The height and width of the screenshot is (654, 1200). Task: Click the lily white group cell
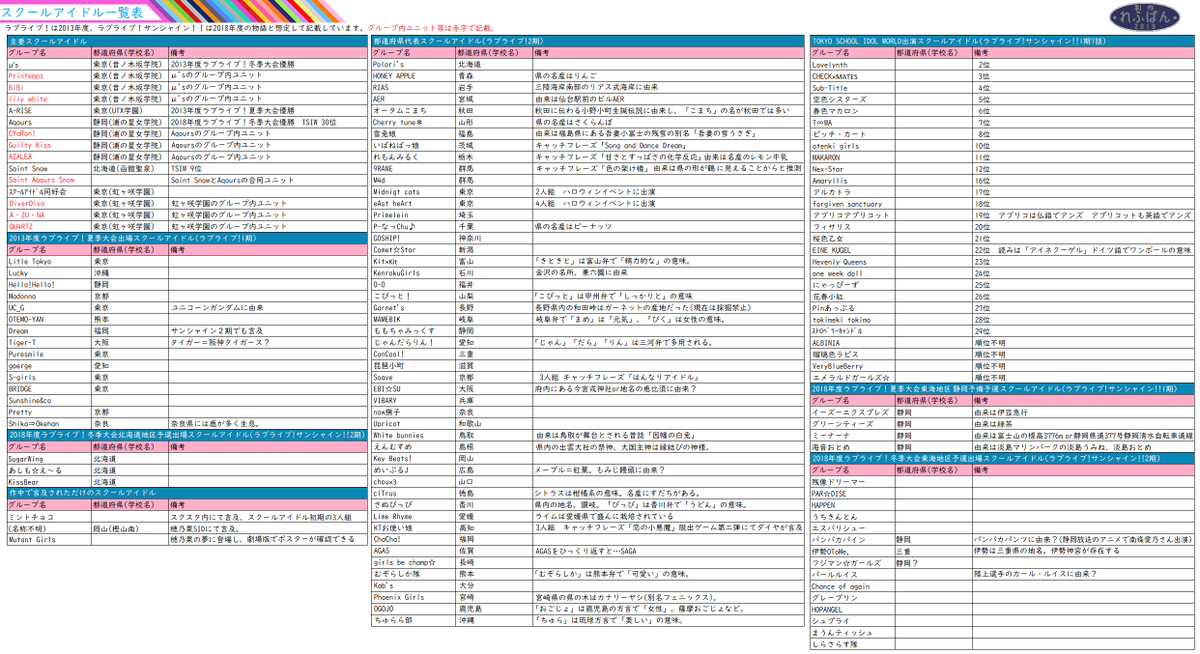pos(49,99)
